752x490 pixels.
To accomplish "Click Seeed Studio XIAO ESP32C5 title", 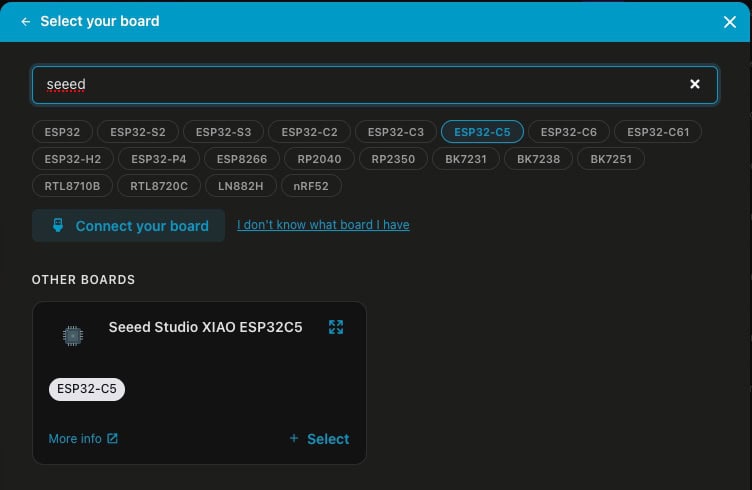I will tap(205, 327).
